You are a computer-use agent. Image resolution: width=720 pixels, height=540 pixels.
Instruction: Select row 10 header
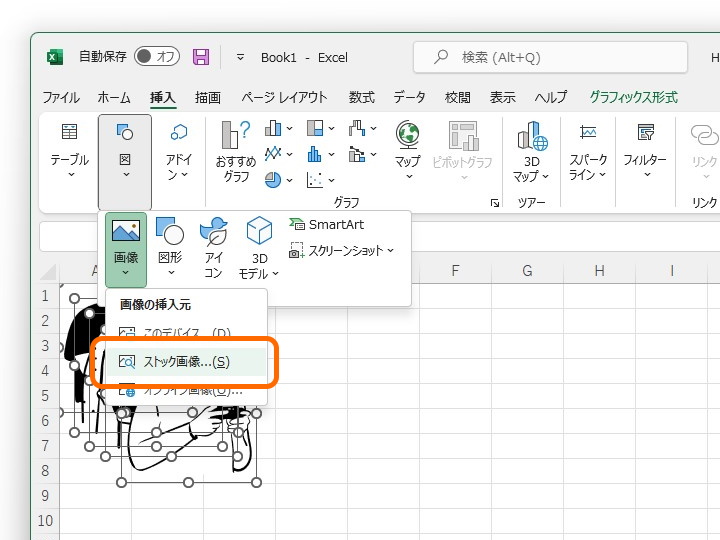coord(45,520)
